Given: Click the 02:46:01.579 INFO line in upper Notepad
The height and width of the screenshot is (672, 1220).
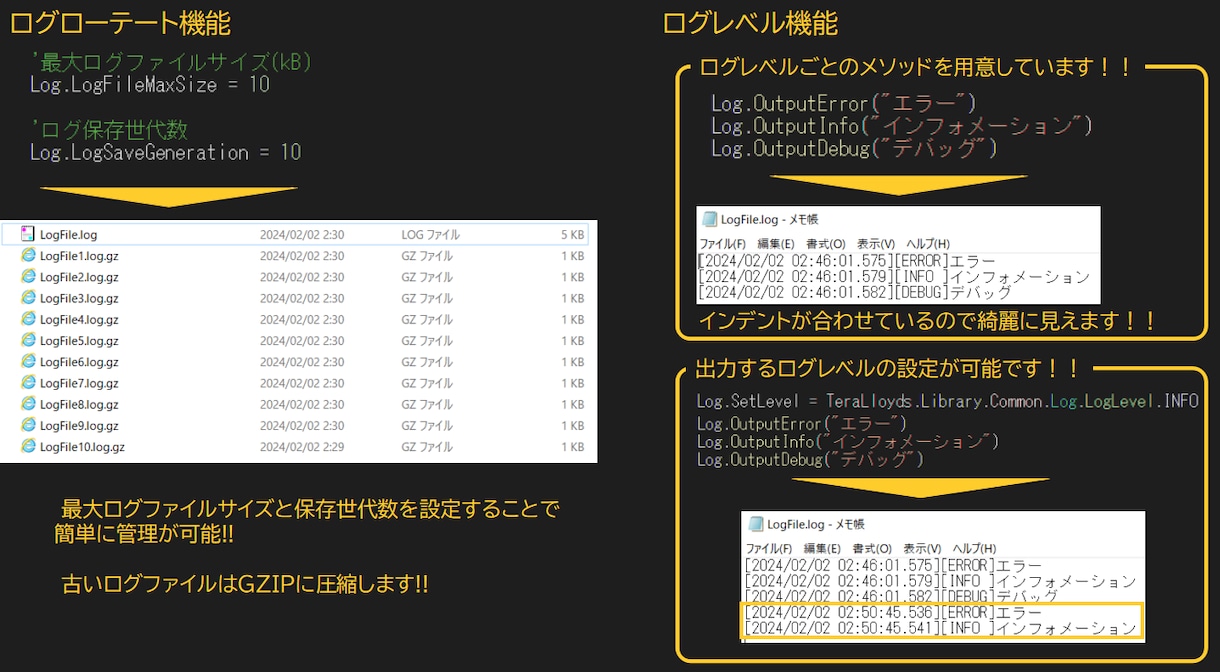Looking at the screenshot, I should click(893, 277).
